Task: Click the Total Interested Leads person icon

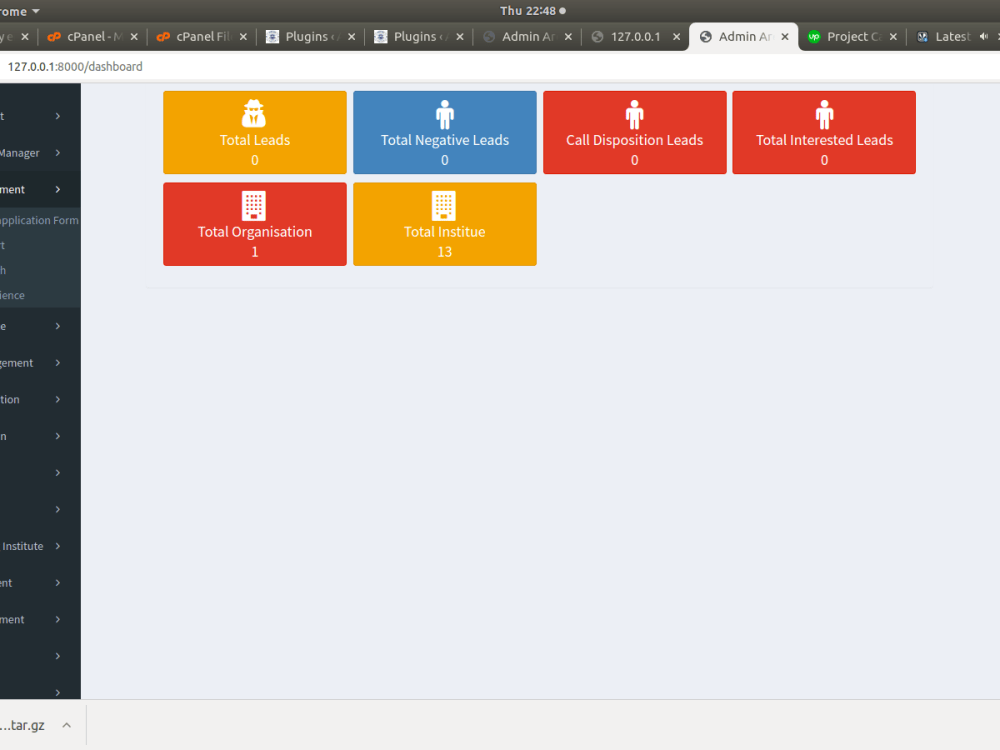Action: (x=823, y=112)
